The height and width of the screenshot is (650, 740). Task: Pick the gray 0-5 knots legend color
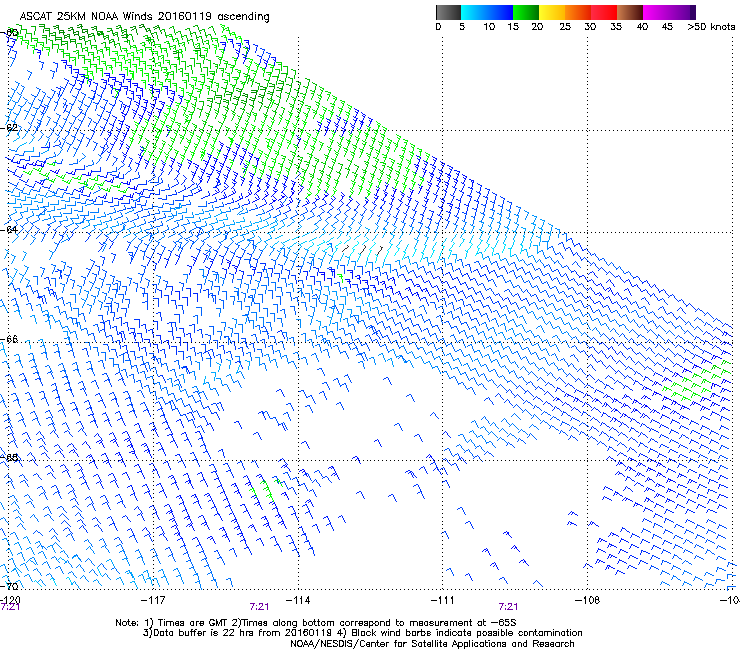point(448,12)
